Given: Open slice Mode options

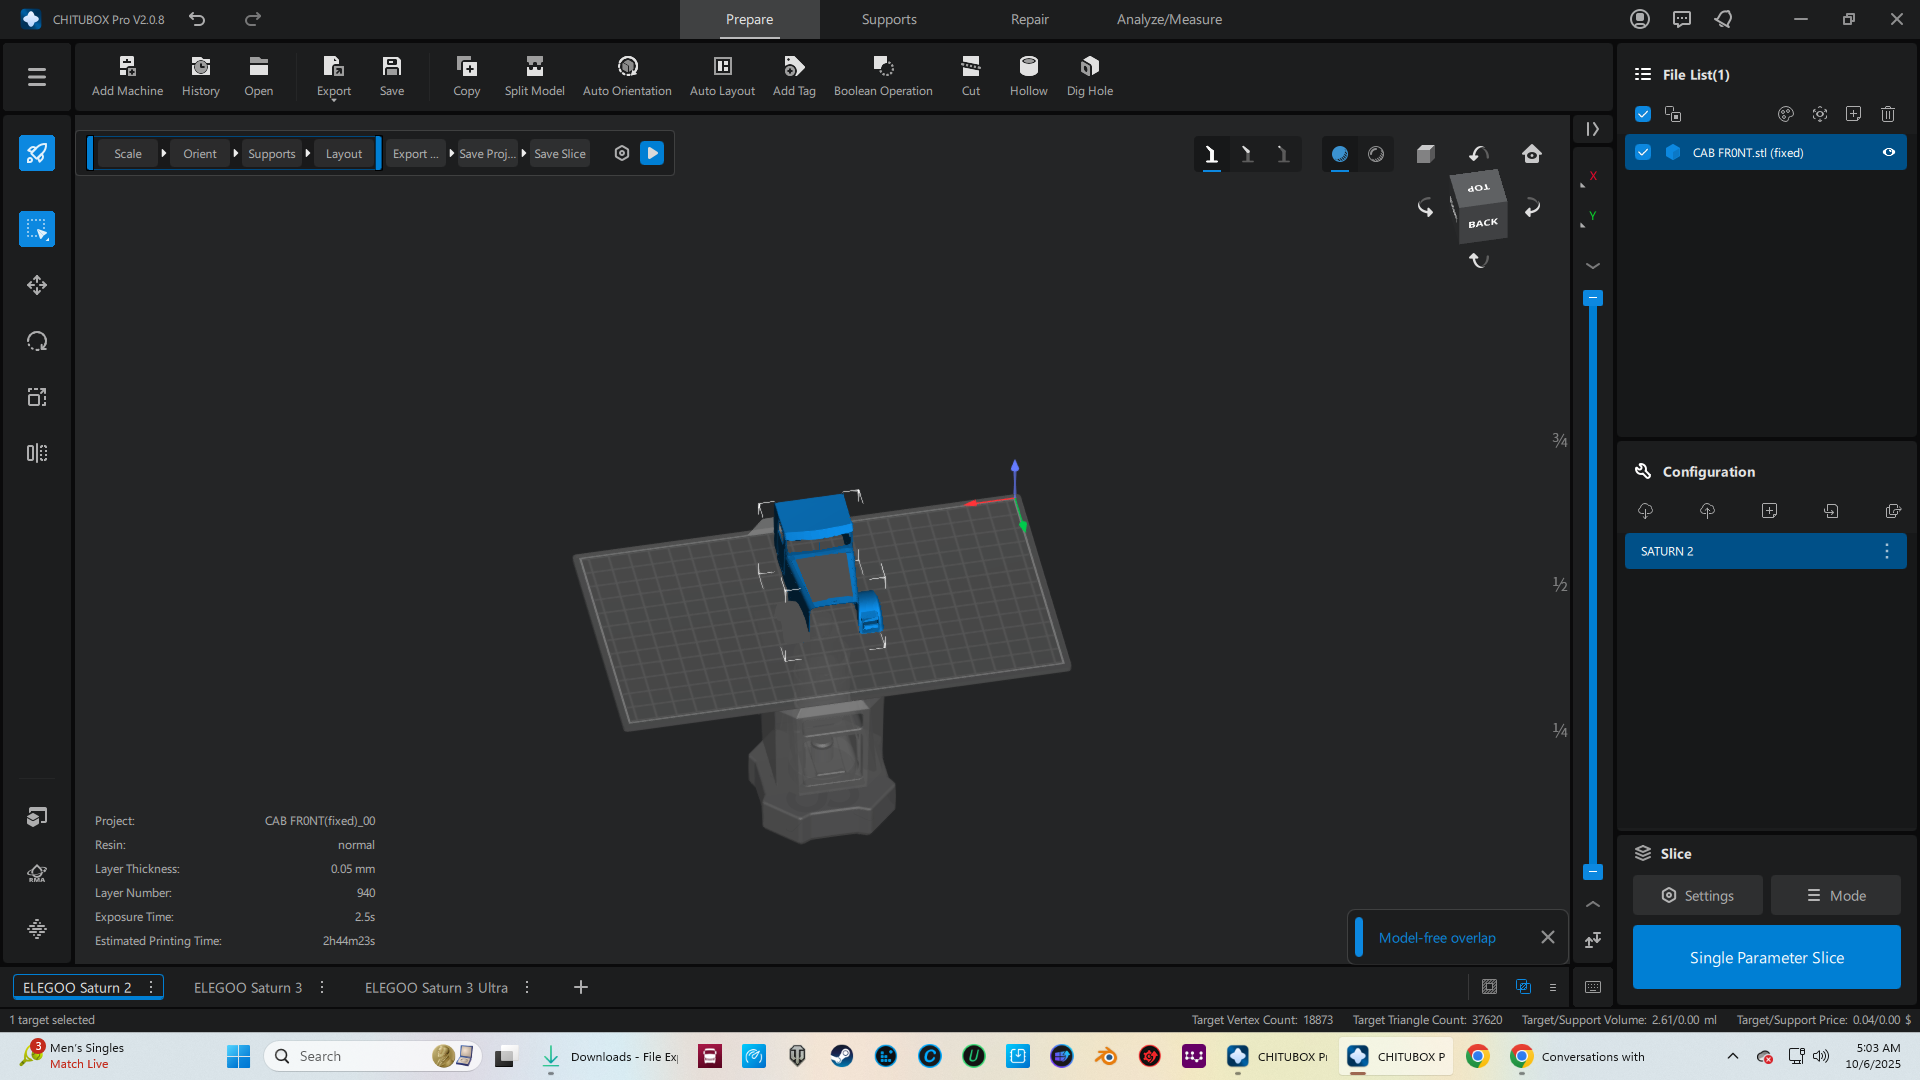Looking at the screenshot, I should click(x=1835, y=895).
